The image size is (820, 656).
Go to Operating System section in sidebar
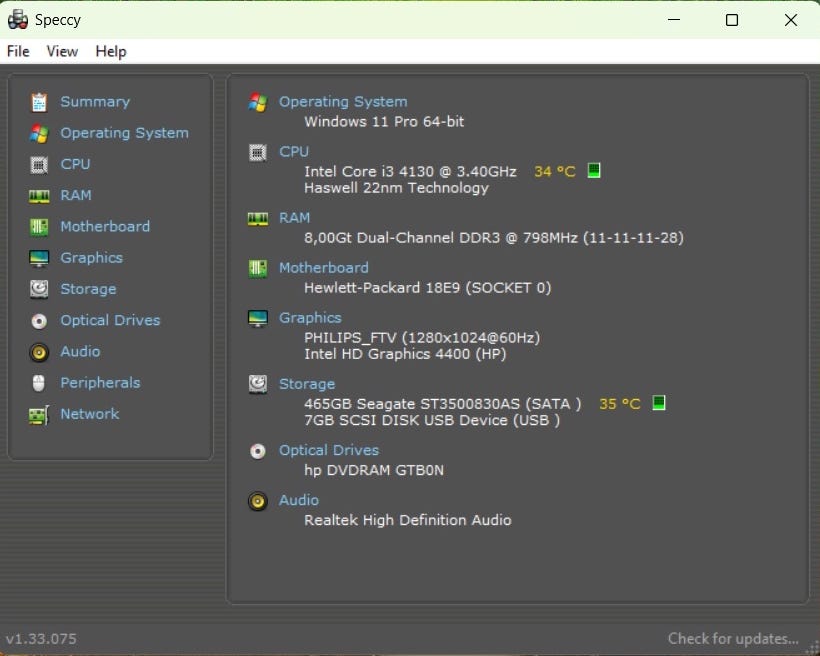(124, 133)
